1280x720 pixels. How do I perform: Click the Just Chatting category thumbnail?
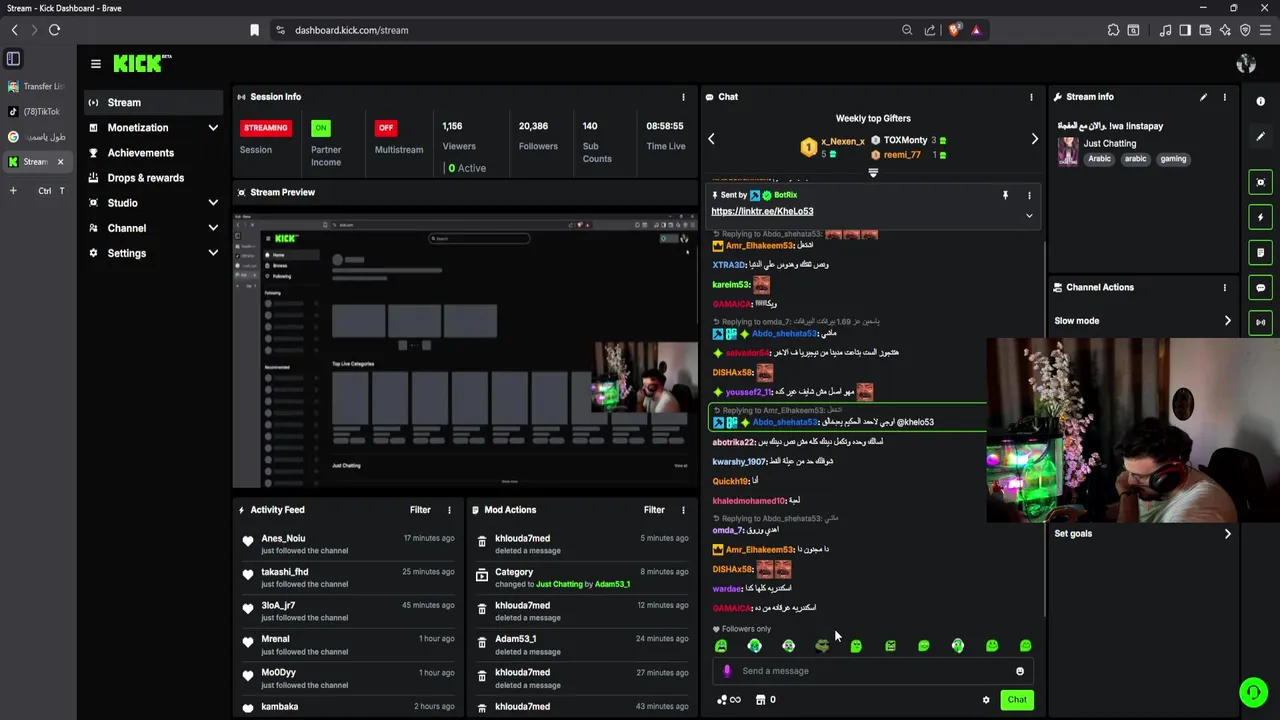(x=1068, y=151)
